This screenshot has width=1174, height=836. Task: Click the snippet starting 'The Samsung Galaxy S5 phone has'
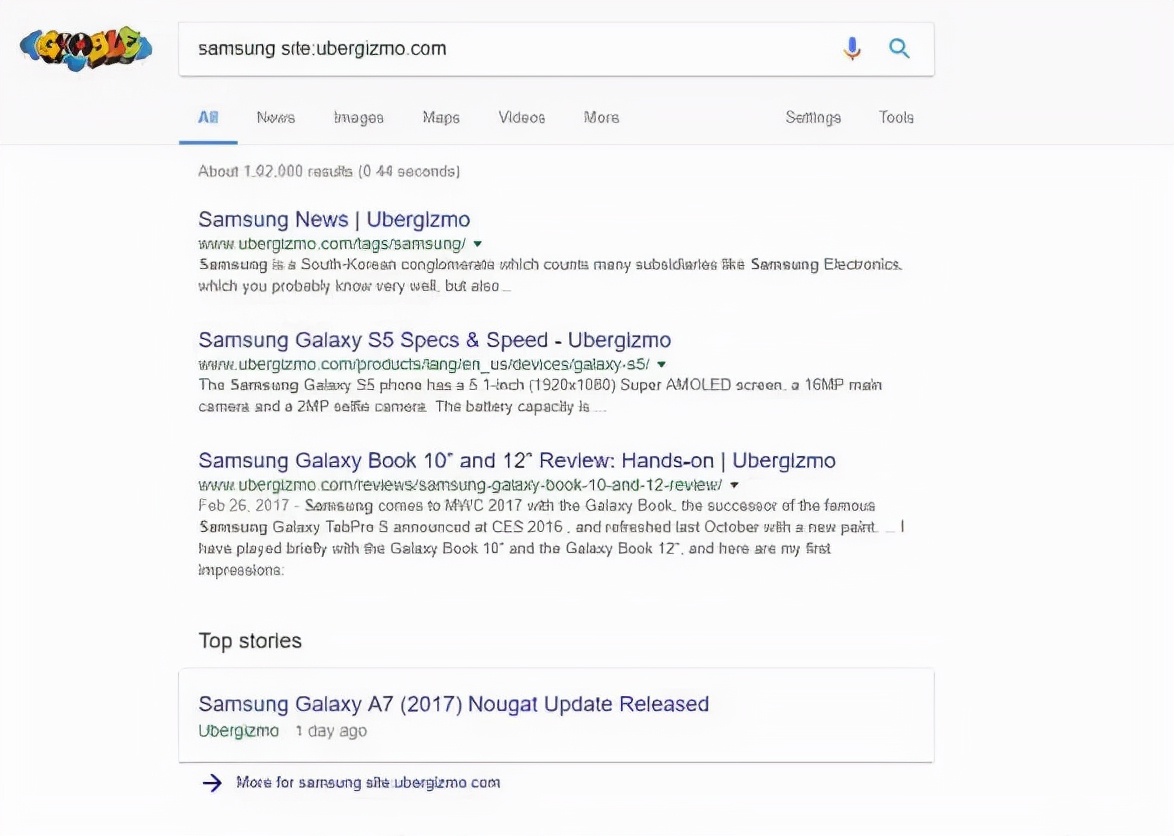(540, 396)
